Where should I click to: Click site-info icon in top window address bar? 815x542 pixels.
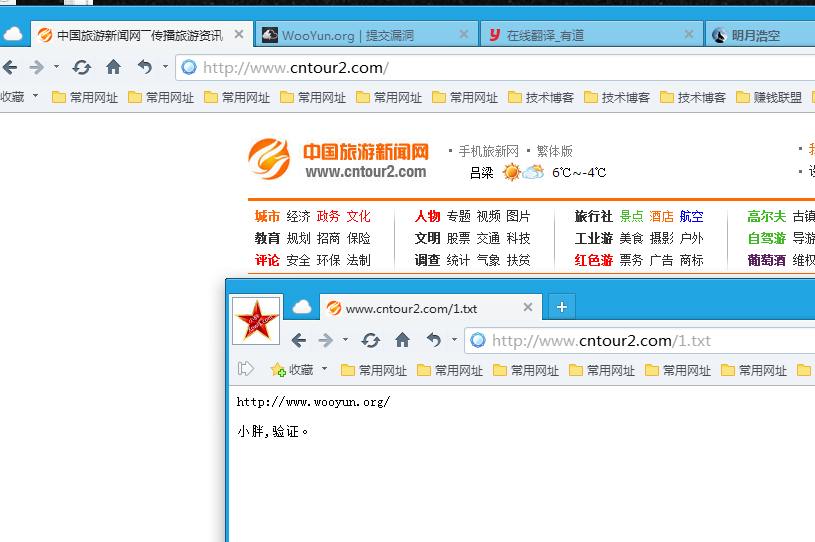189,67
